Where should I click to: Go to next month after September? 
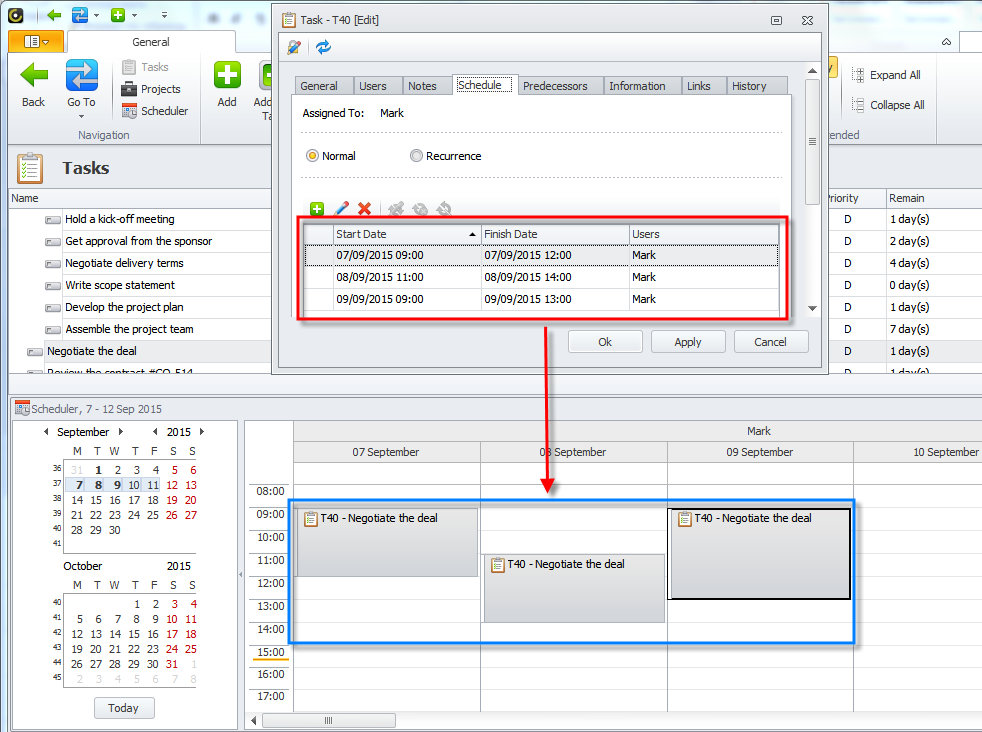pos(121,432)
